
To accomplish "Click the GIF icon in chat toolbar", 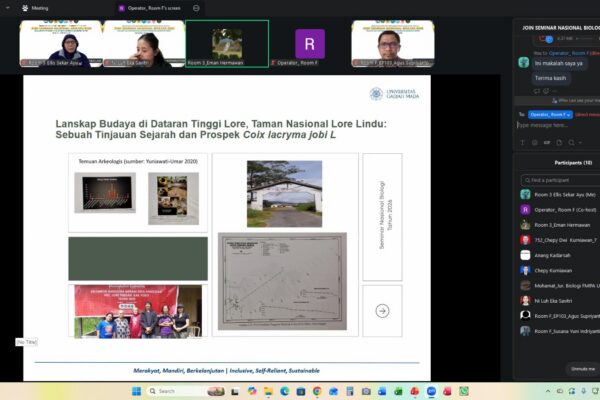I will point(547,143).
